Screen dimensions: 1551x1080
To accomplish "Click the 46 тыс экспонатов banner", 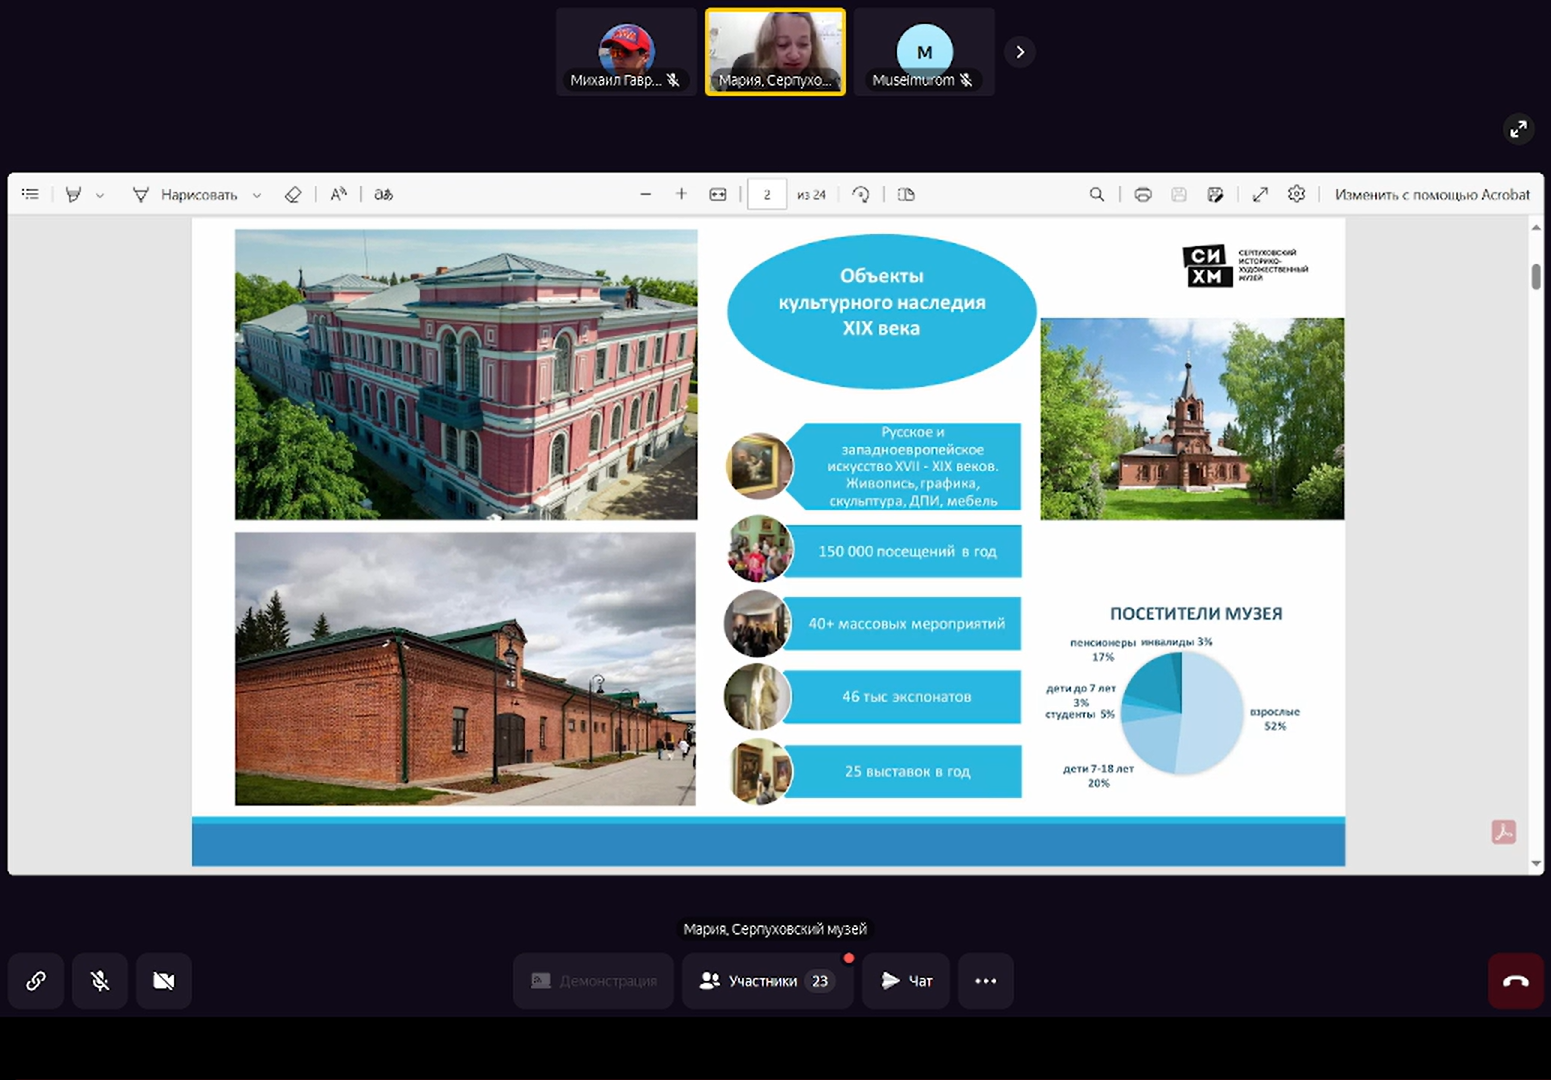I will pos(903,697).
